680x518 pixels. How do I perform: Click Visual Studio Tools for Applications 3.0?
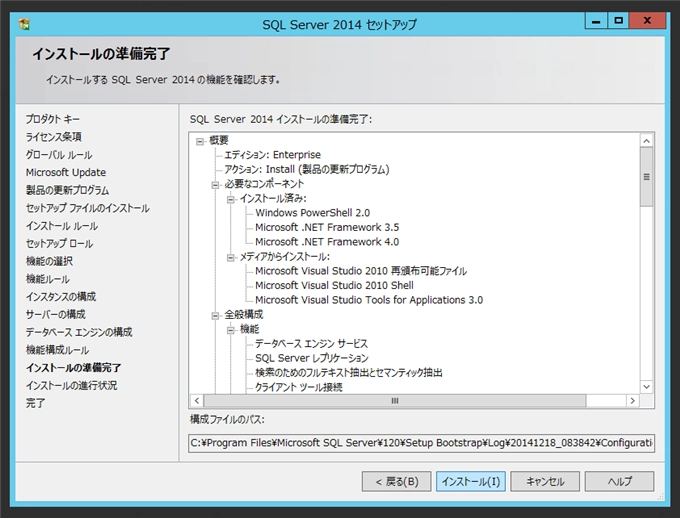(369, 300)
